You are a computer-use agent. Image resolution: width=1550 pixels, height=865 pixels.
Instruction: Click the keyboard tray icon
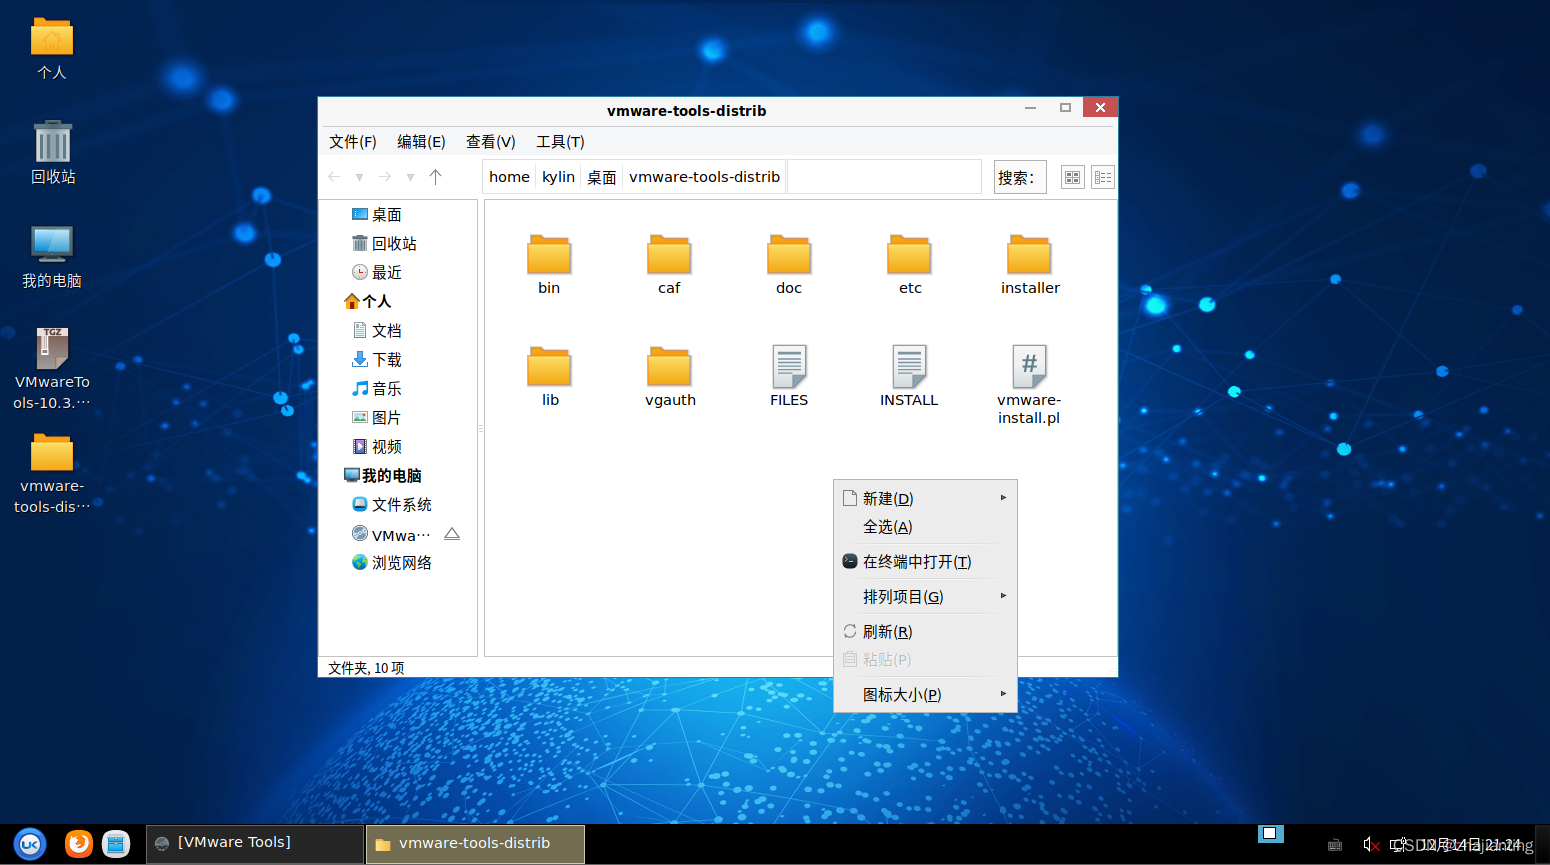pos(1335,845)
